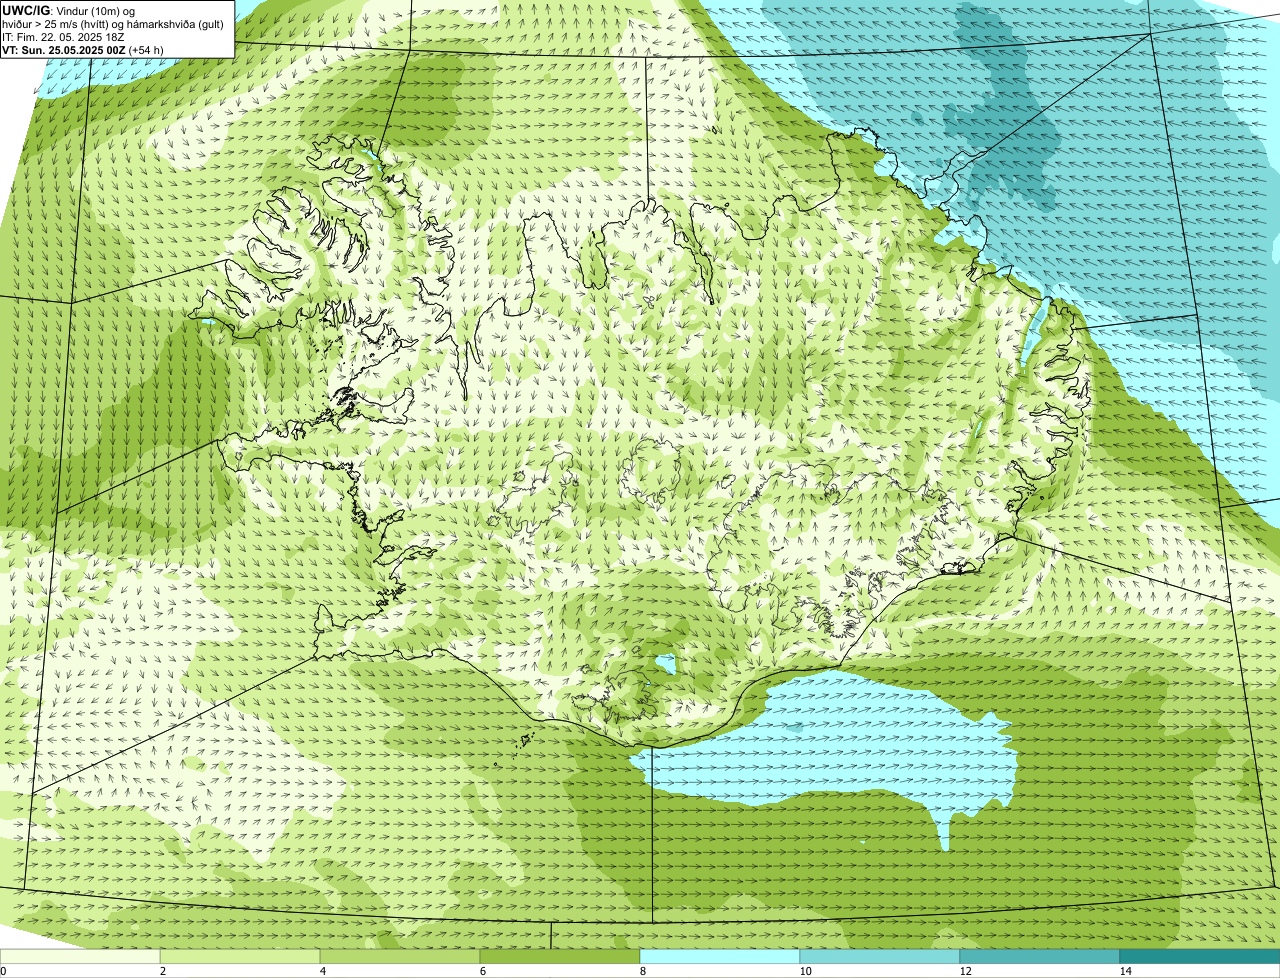The height and width of the screenshot is (978, 1280).
Task: Click the 12–14 teal legend color segment
Action: (x=1040, y=957)
